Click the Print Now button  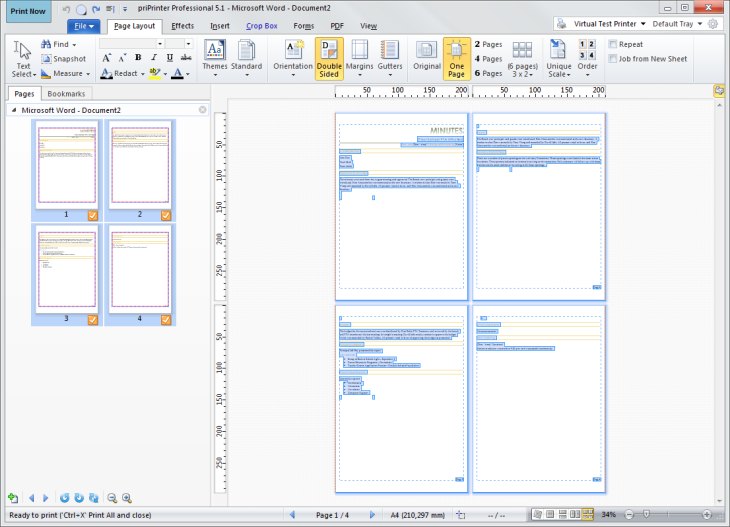click(x=28, y=11)
